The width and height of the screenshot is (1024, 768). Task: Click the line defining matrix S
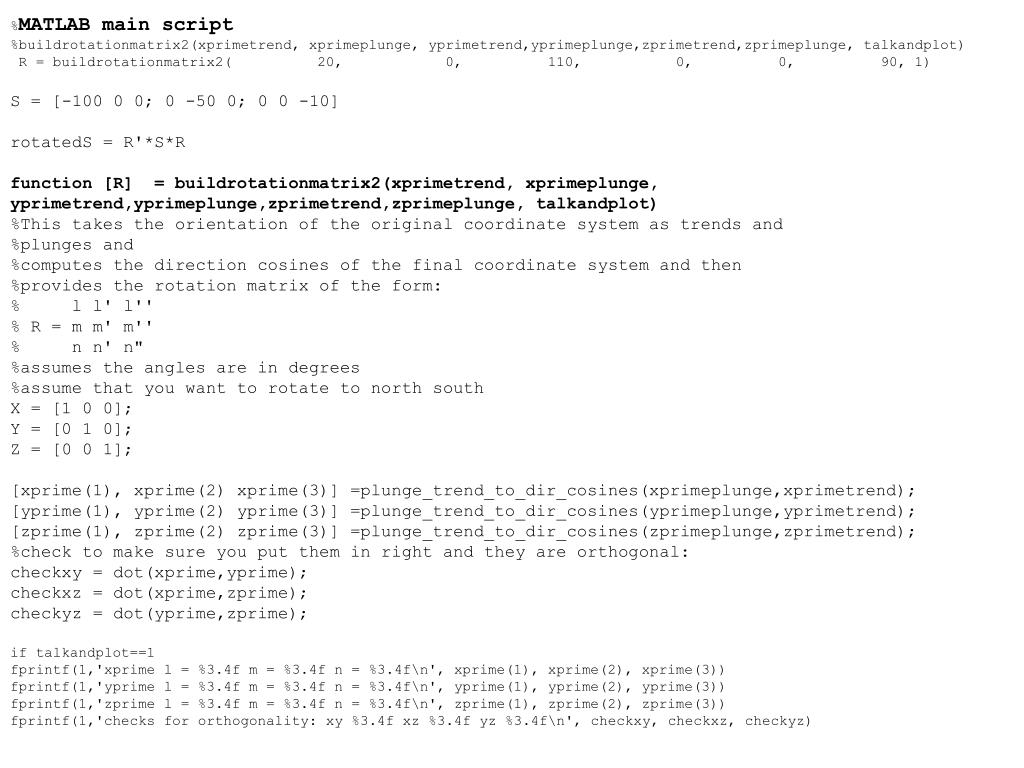tap(174, 101)
